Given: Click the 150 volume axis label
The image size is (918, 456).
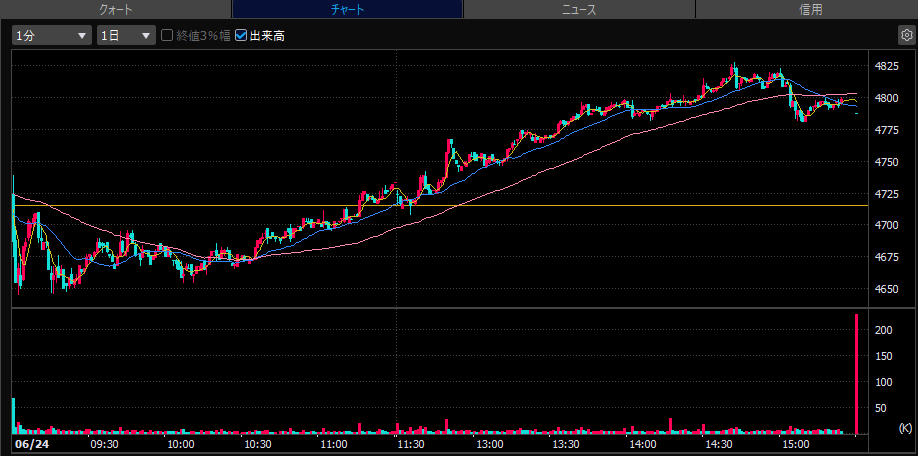Looking at the screenshot, I should pos(883,356).
